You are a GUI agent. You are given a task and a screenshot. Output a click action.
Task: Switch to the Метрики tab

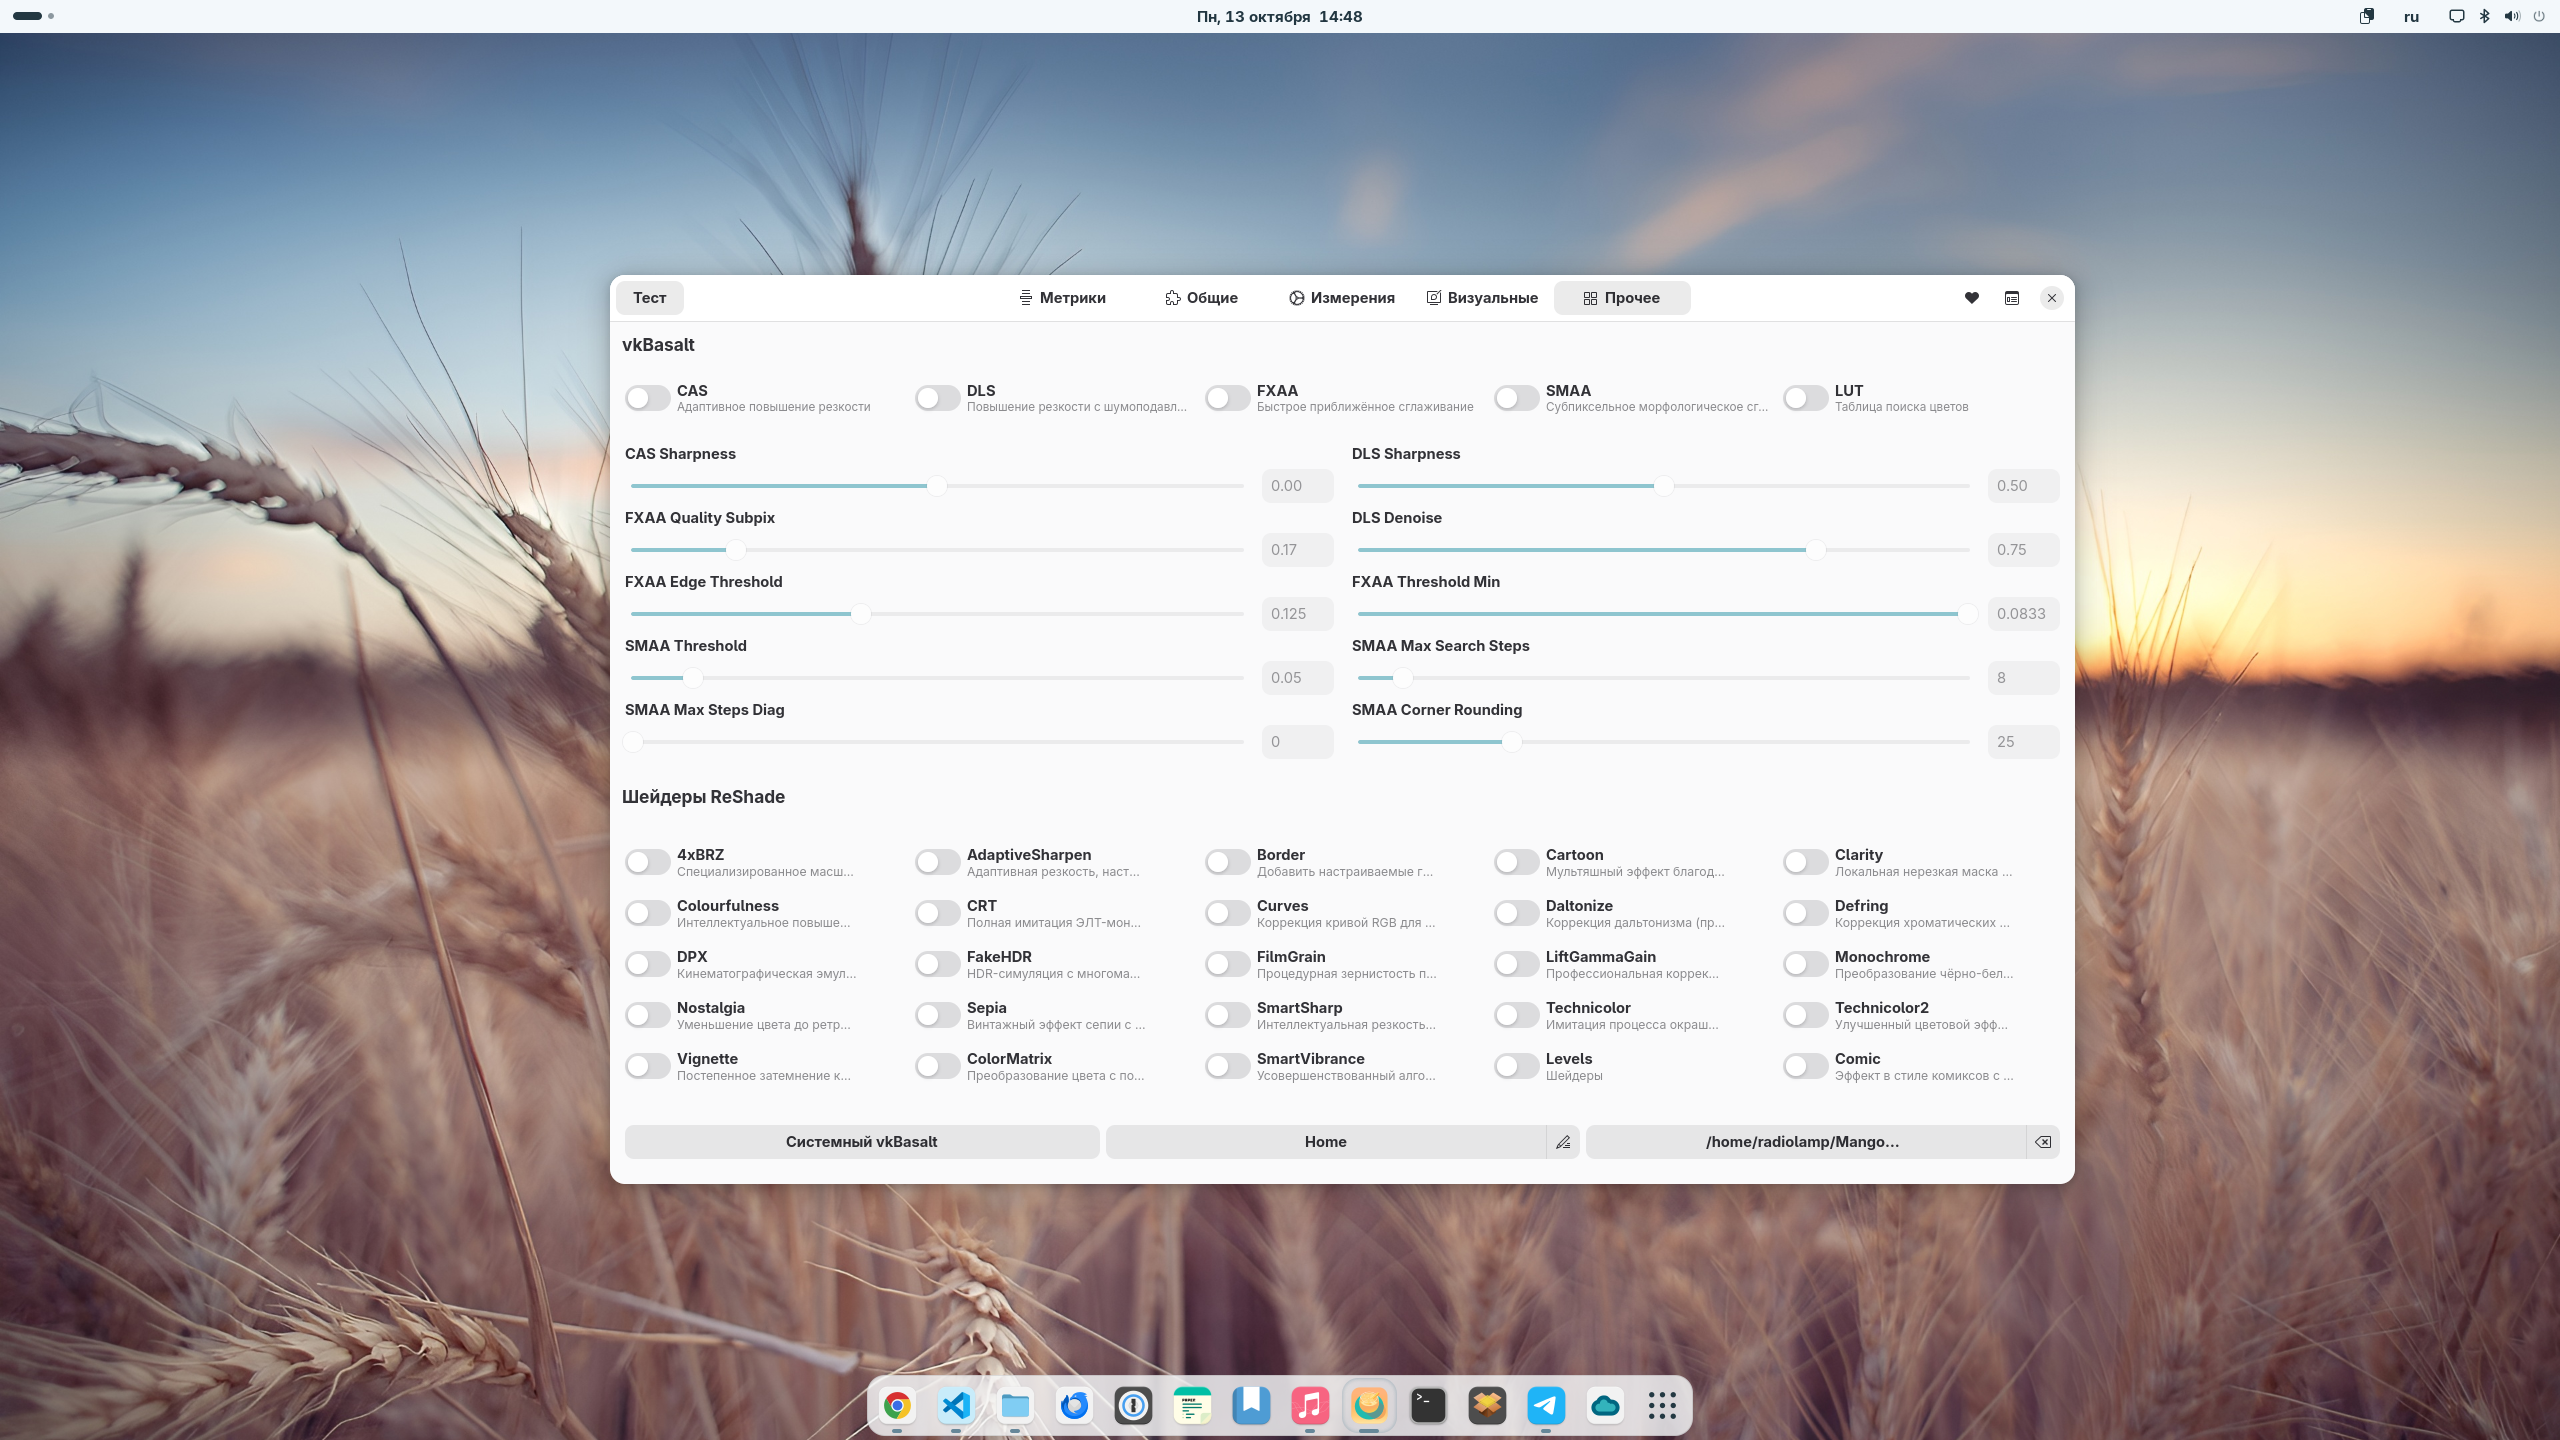(x=1062, y=298)
